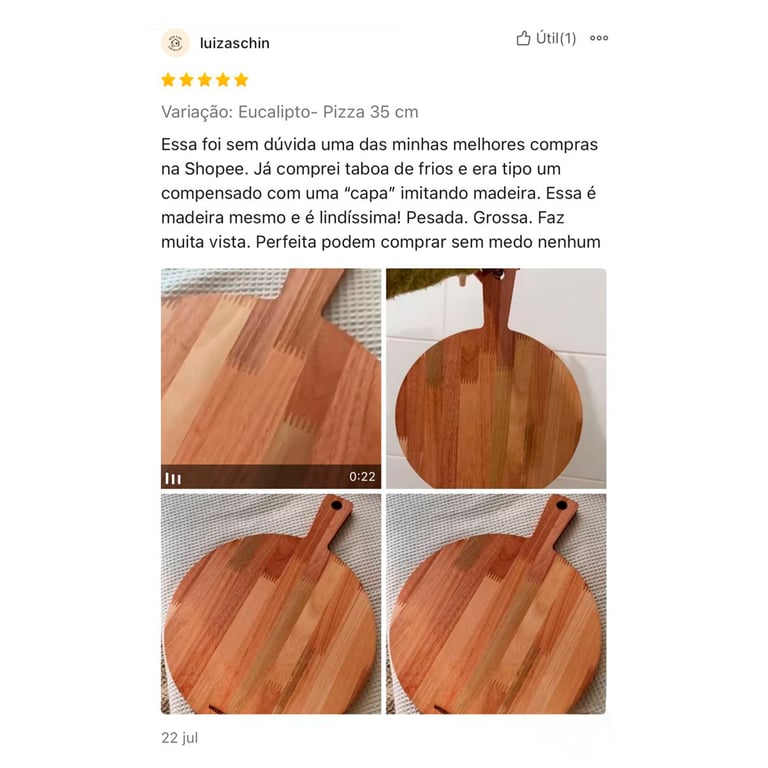Image resolution: width=768 pixels, height=768 pixels.
Task: Open photo of board hanging on tiled wall
Action: [x=496, y=378]
